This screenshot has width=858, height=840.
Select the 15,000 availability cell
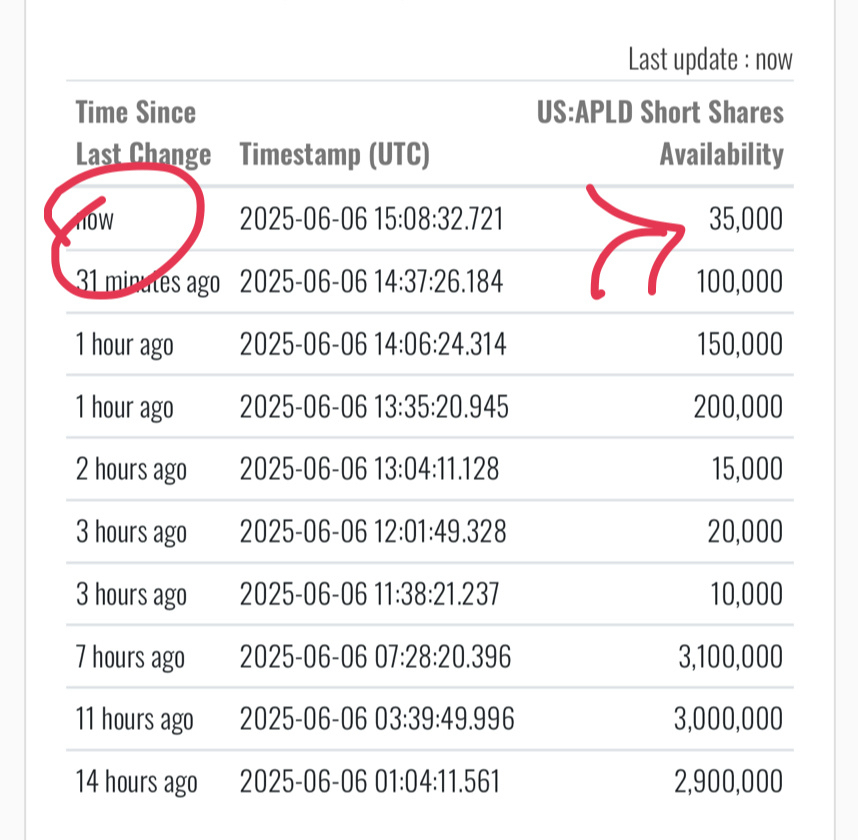(747, 468)
